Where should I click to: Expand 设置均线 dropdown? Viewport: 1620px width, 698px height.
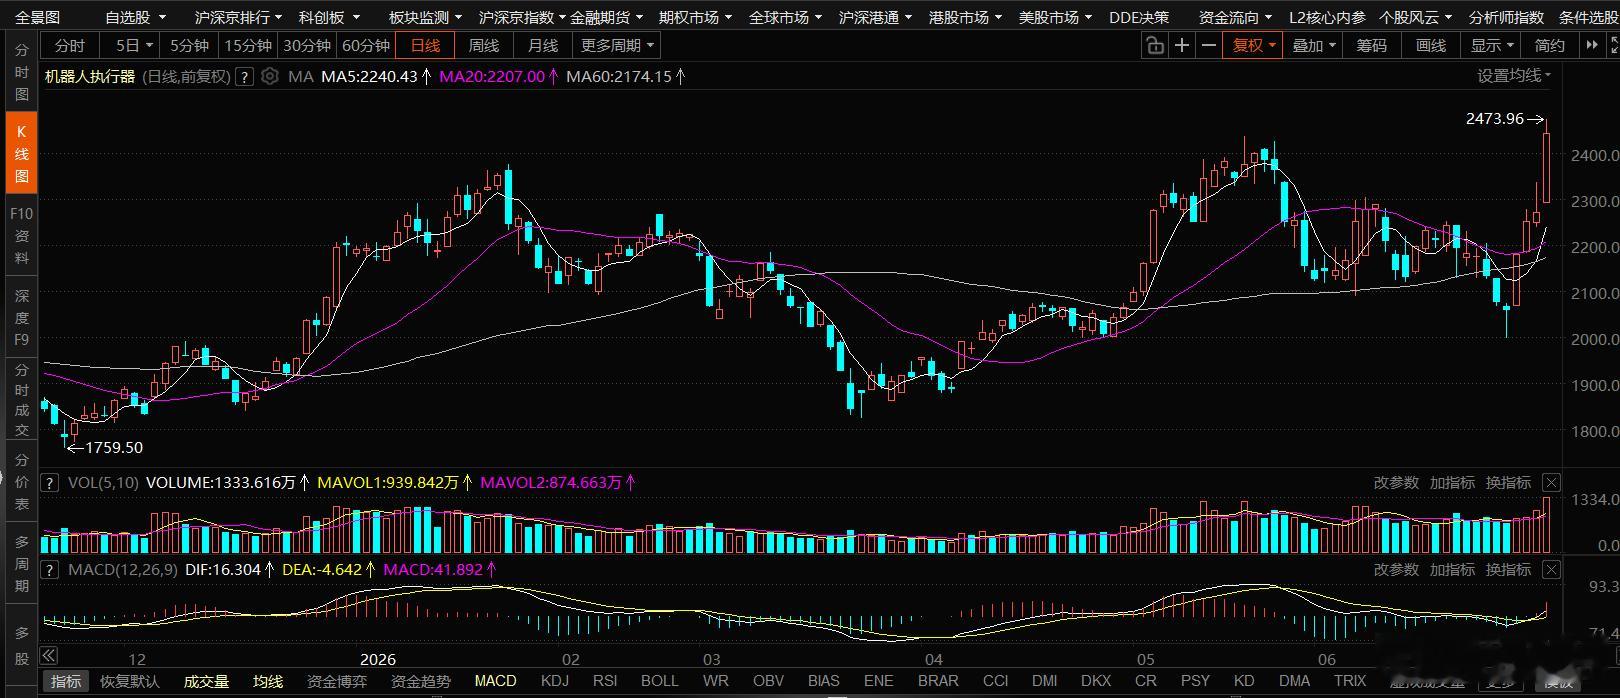(1514, 76)
